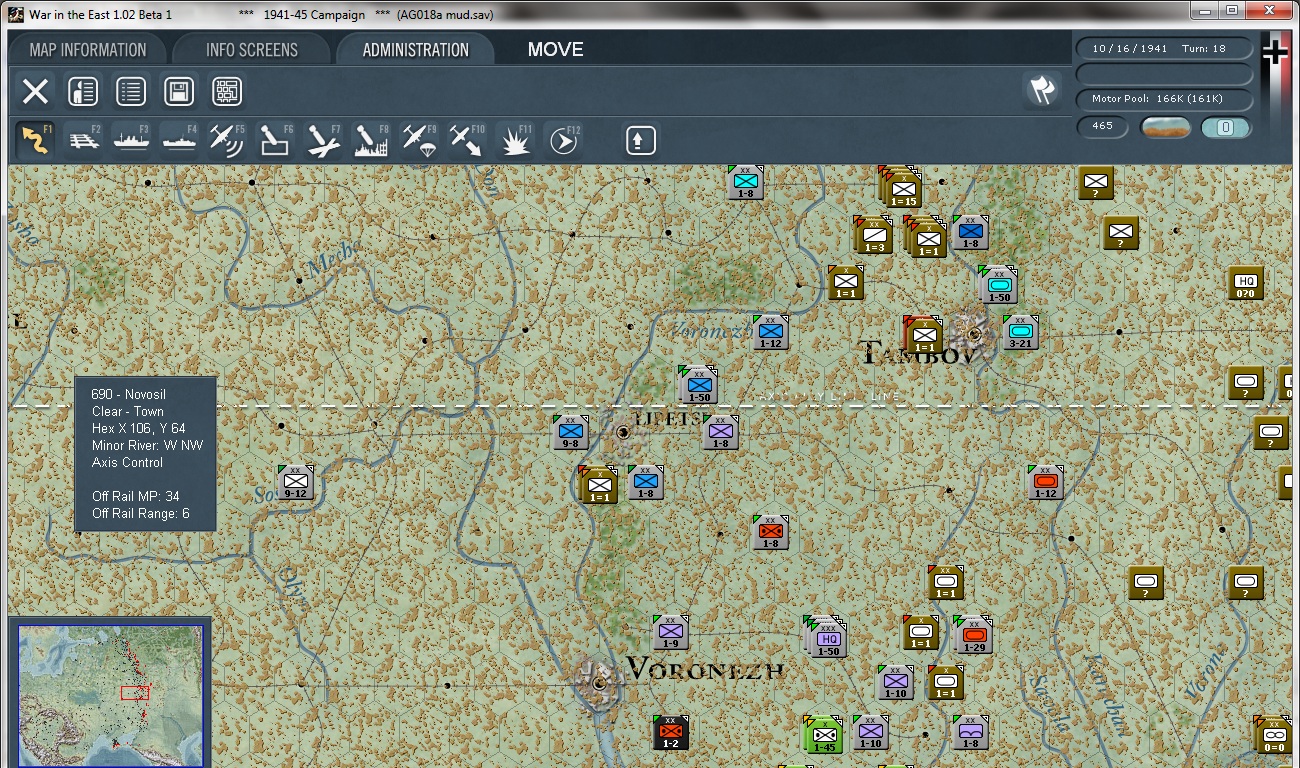Select the purple HQ 1-50 unit
The width and height of the screenshot is (1300, 768).
(x=827, y=637)
